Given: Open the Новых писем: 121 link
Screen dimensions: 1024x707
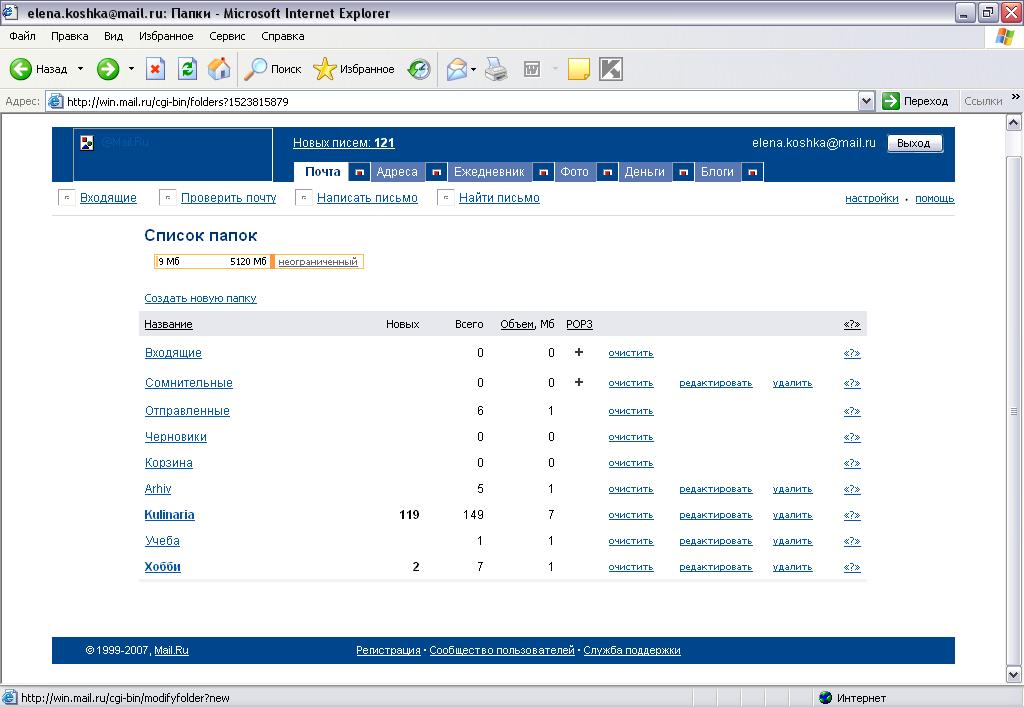Looking at the screenshot, I should click(x=344, y=142).
